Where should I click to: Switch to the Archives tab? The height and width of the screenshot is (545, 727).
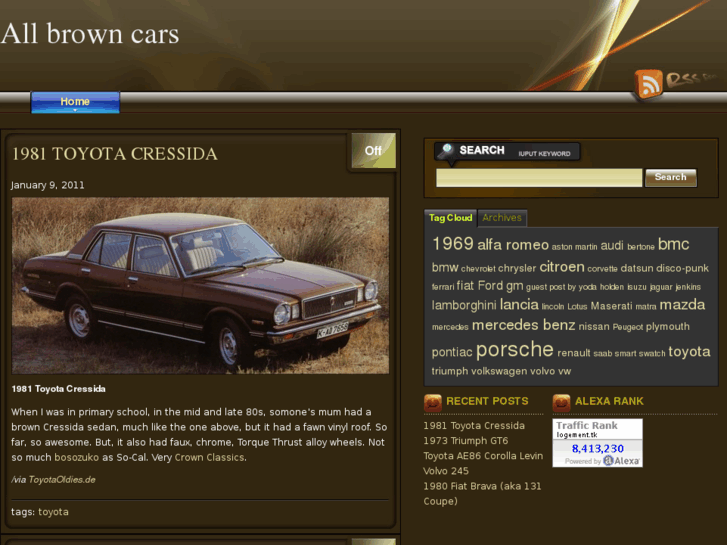pyautogui.click(x=502, y=218)
